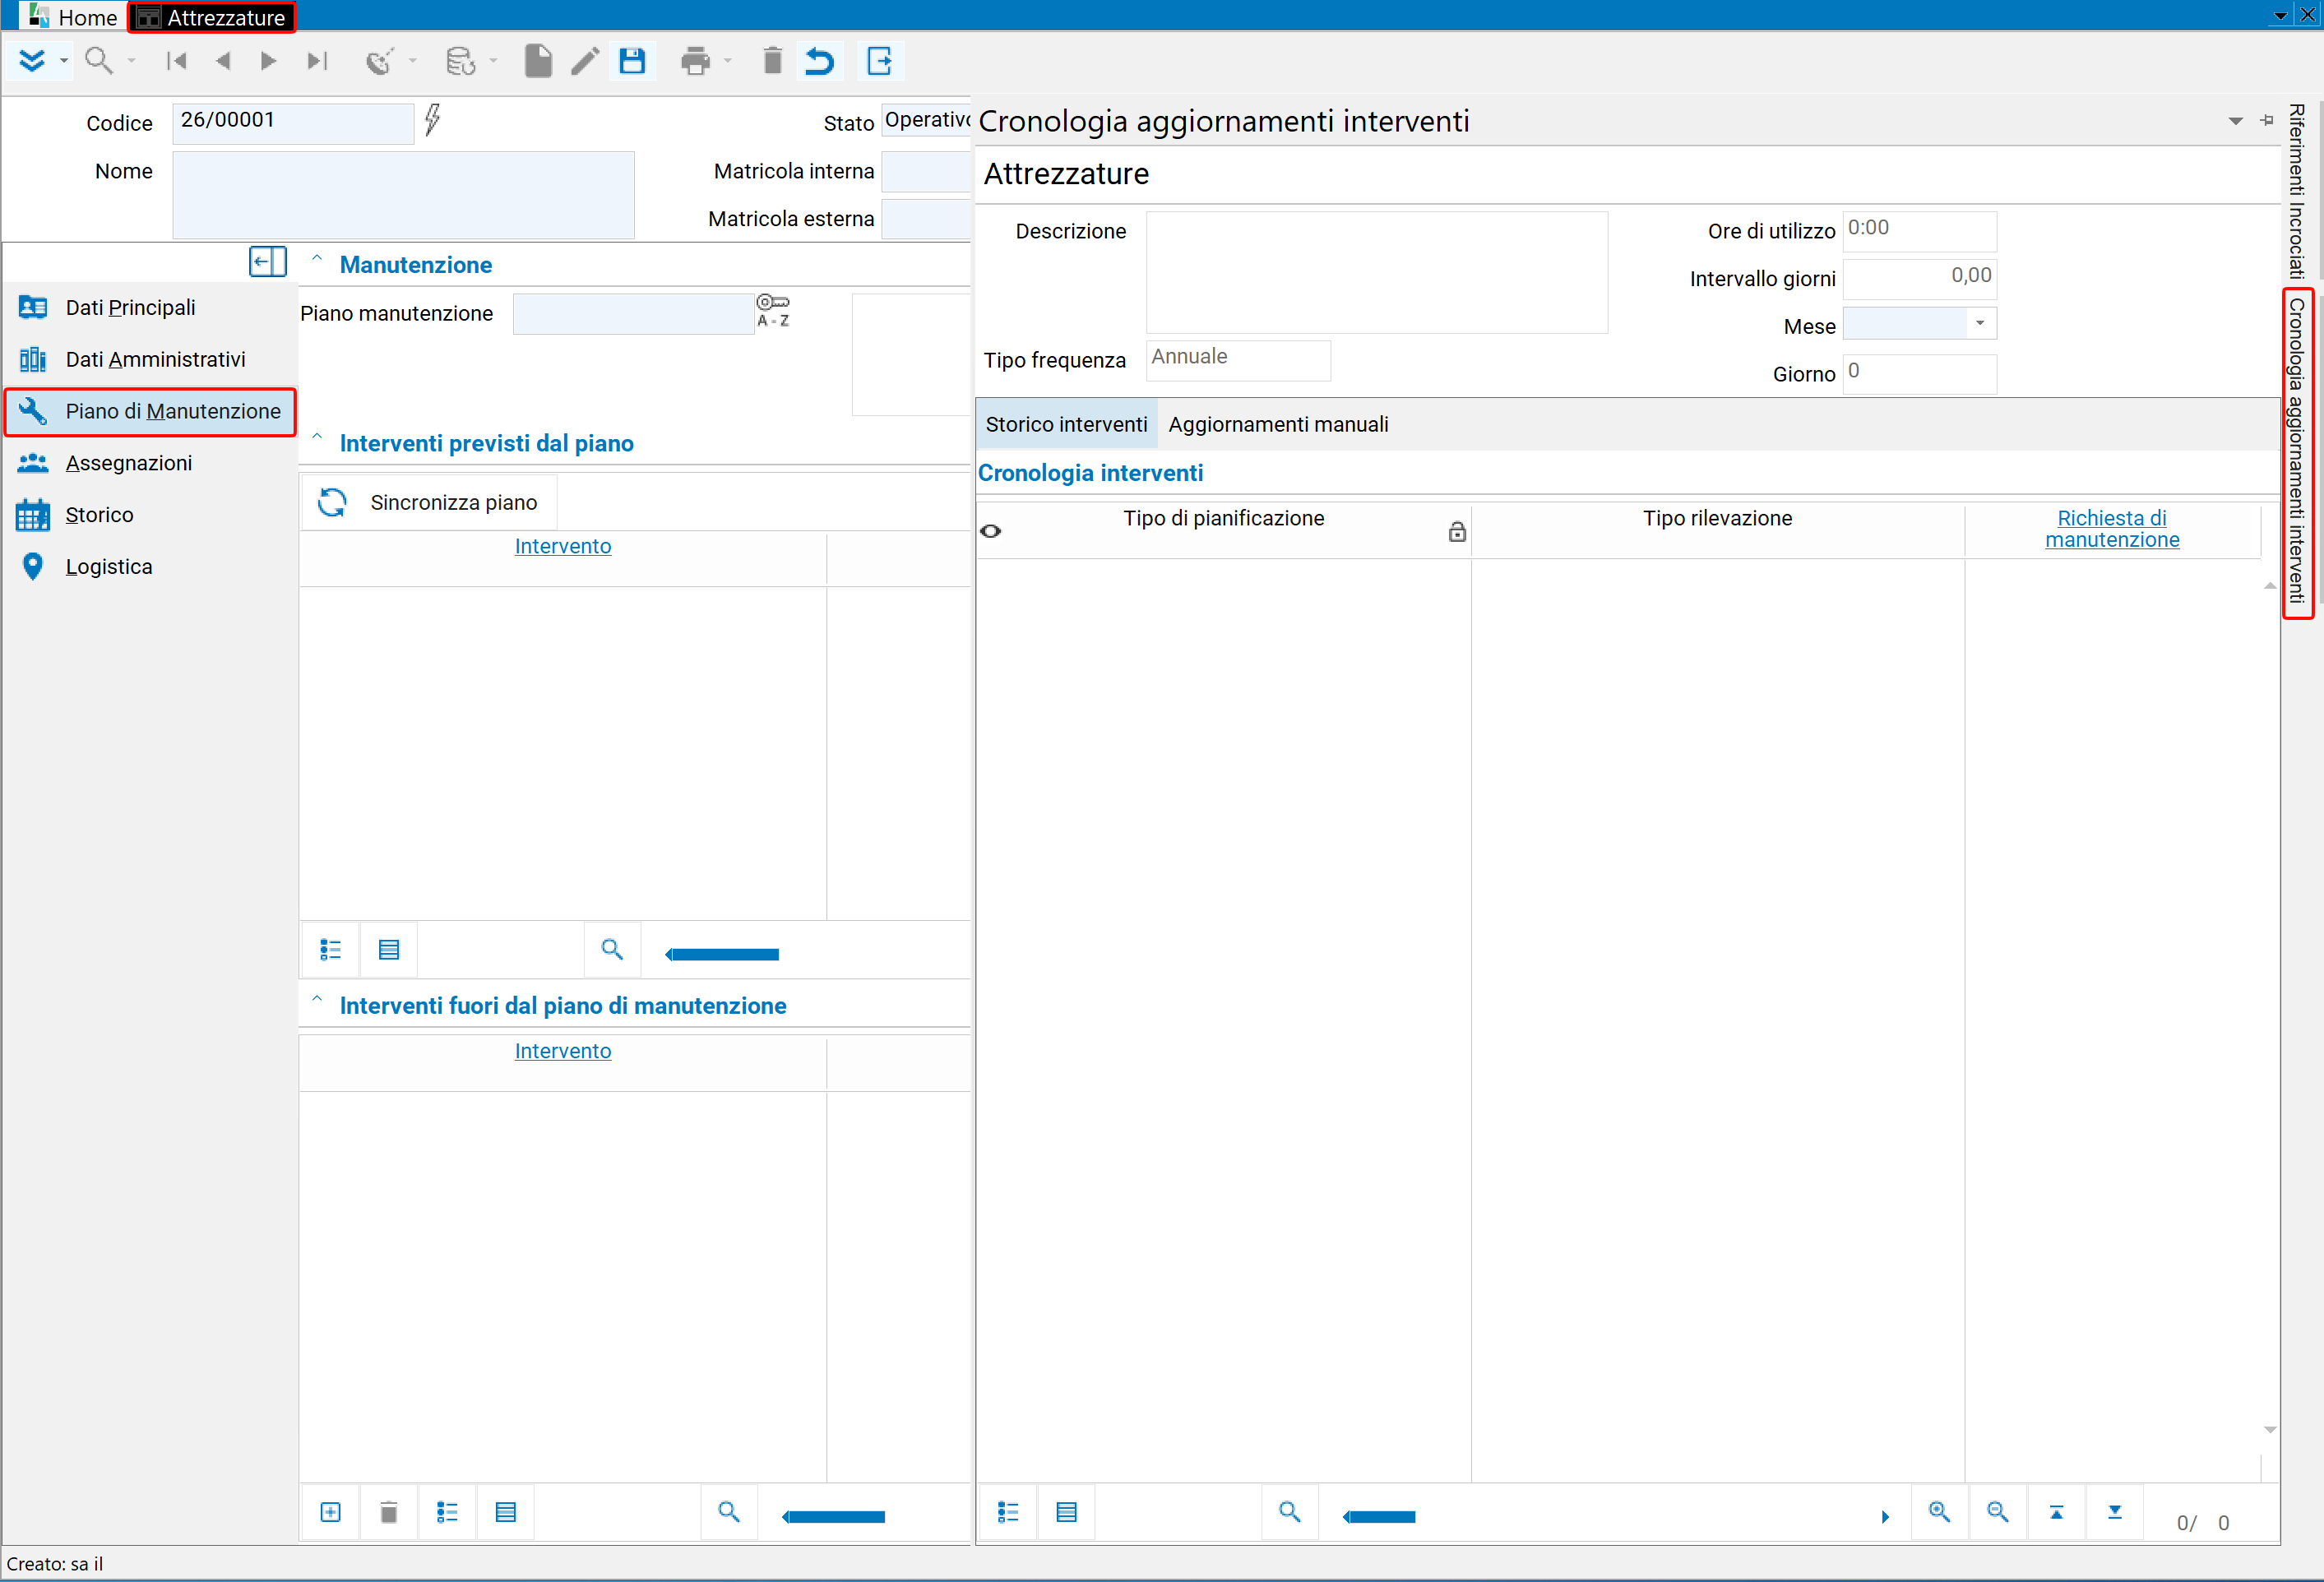
Task: Toggle the eye visibility icon in Cronologia grid
Action: pyautogui.click(x=991, y=531)
